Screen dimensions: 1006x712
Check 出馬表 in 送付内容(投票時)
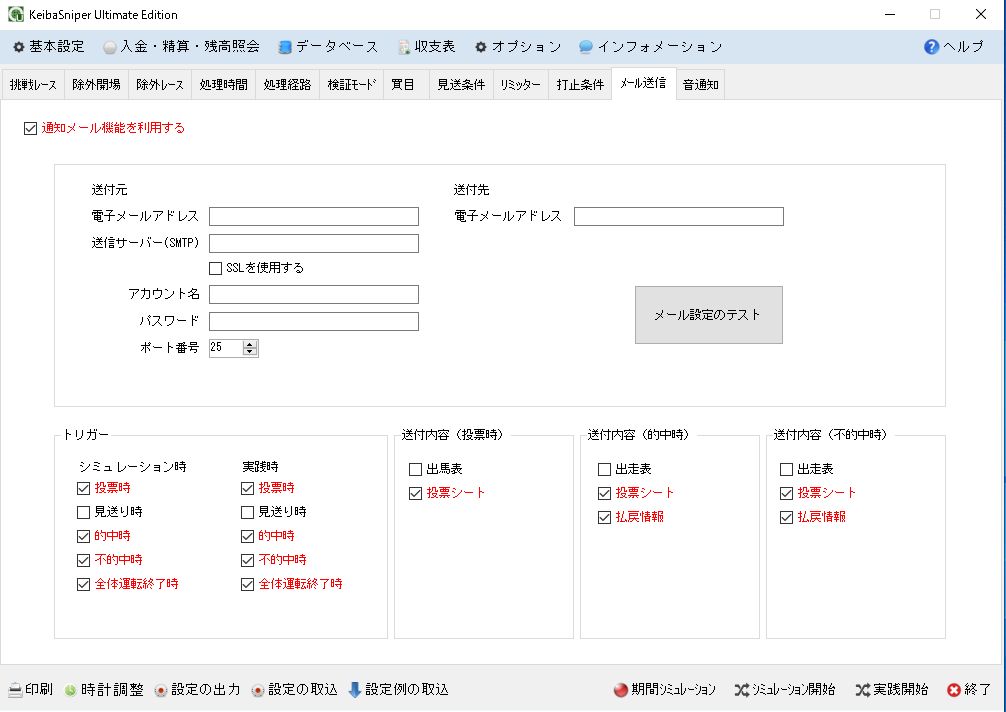click(x=415, y=470)
